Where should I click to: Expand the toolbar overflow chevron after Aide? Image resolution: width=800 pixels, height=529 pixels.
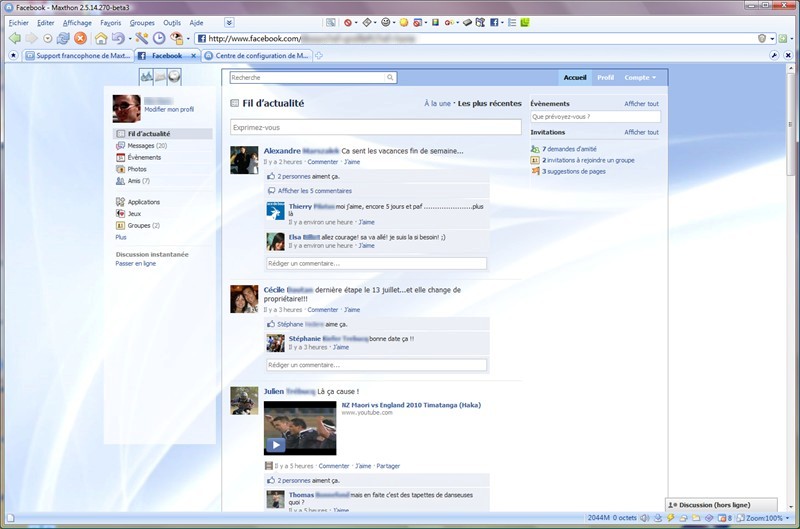click(229, 22)
